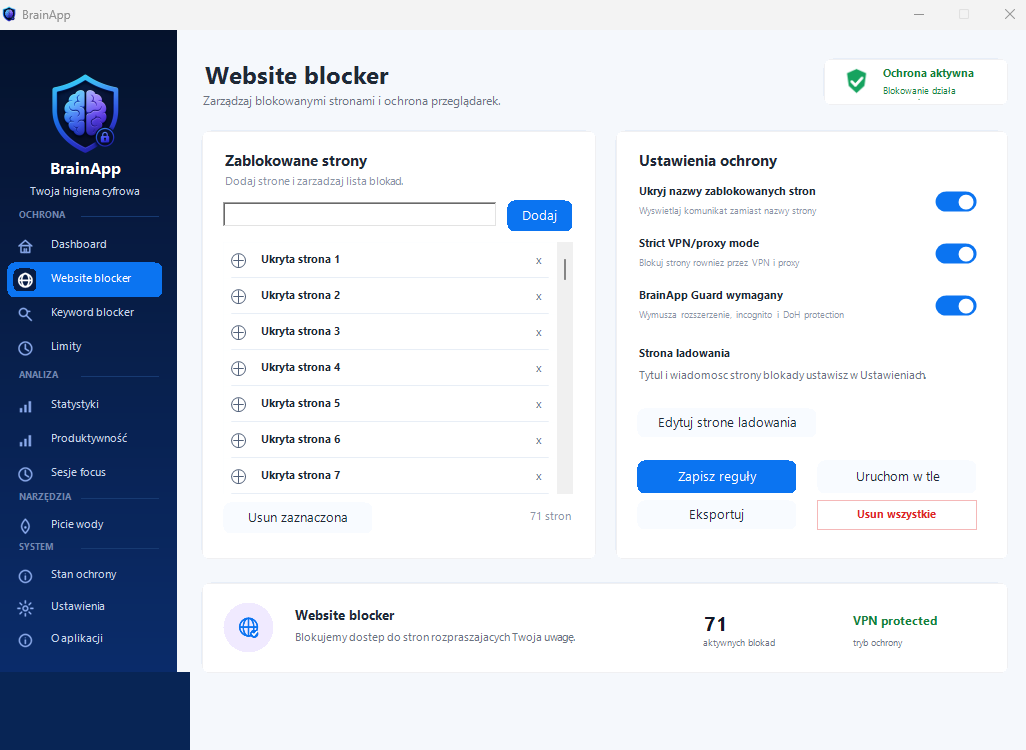
Task: Click the Limity clock icon
Action: tap(26, 348)
